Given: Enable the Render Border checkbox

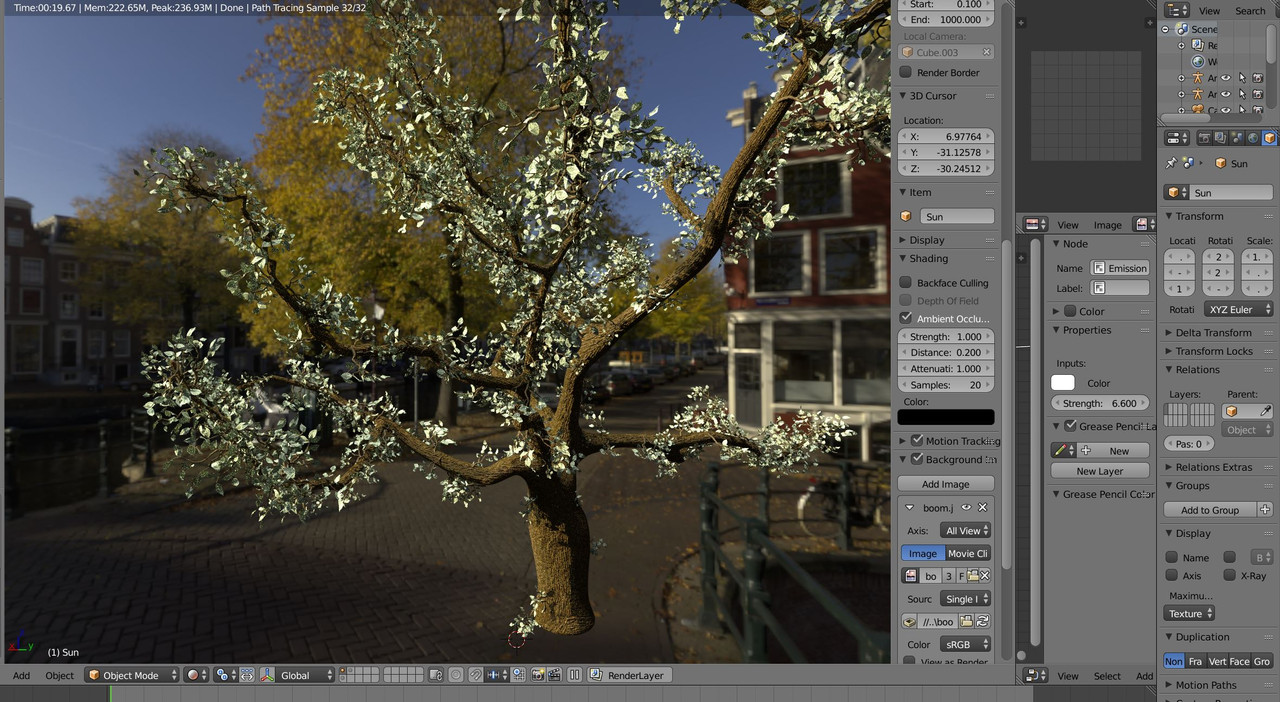Looking at the screenshot, I should tap(906, 72).
